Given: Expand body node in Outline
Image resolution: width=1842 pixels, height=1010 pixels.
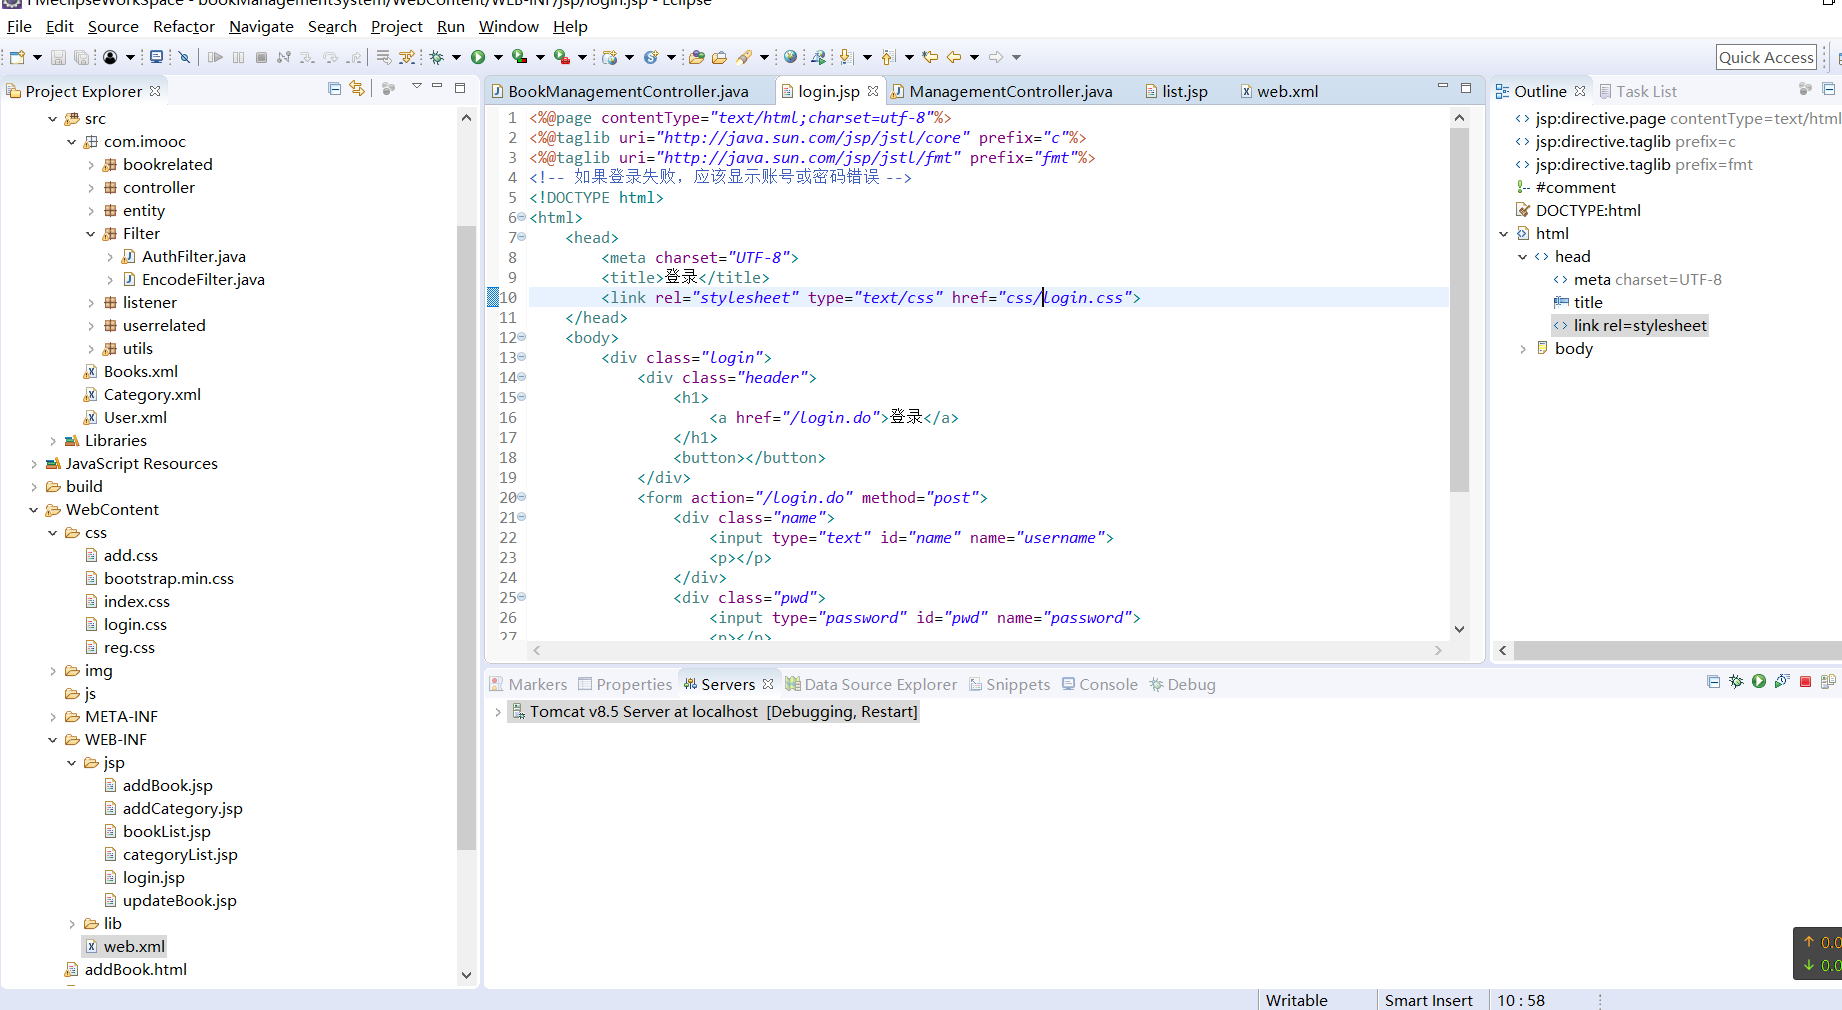Looking at the screenshot, I should (x=1523, y=349).
